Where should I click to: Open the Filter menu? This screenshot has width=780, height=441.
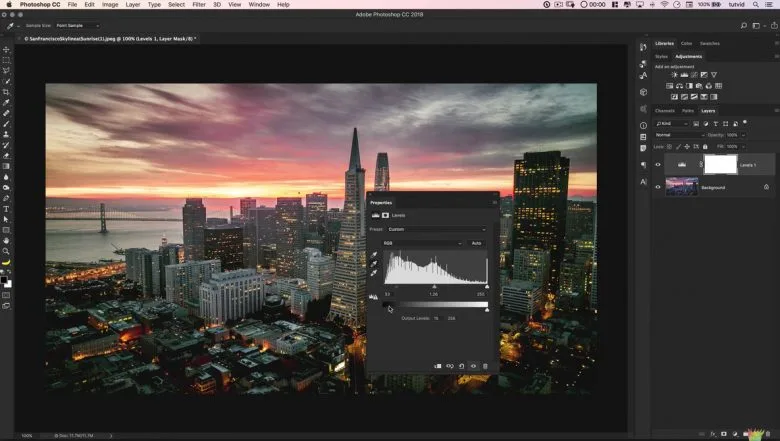(x=199, y=4)
